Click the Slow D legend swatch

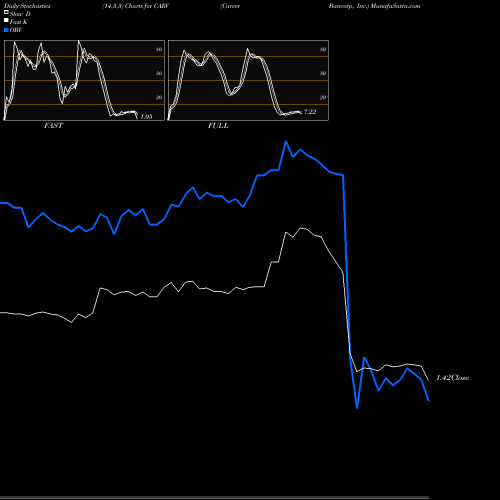click(6, 13)
